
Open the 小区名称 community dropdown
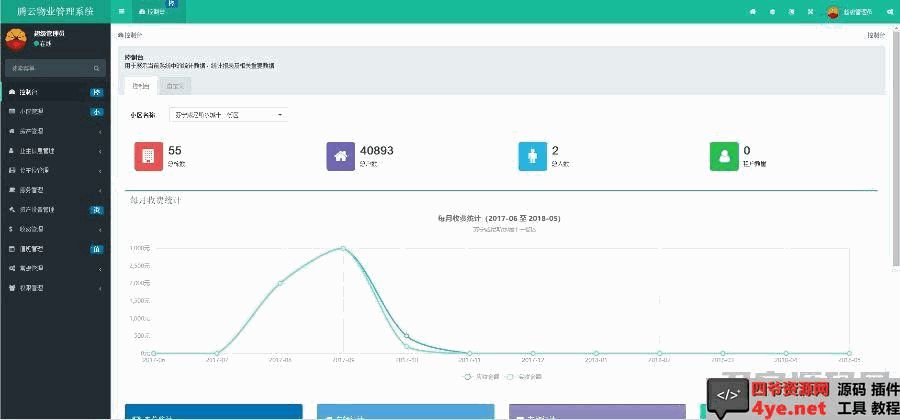227,115
